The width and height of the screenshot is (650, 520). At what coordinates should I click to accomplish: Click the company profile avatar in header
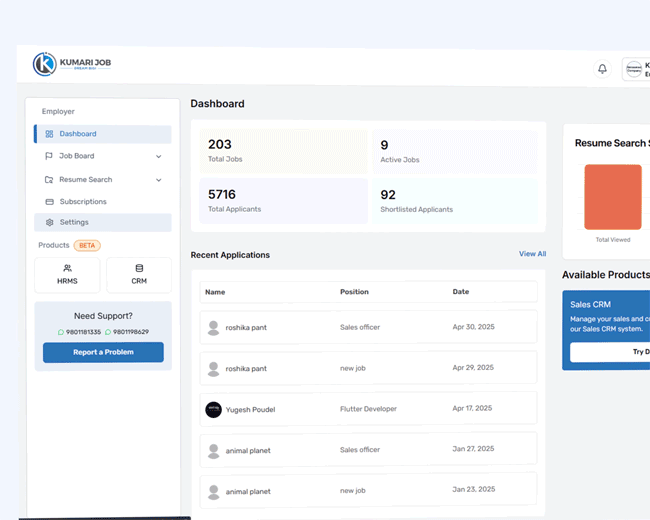coord(633,69)
